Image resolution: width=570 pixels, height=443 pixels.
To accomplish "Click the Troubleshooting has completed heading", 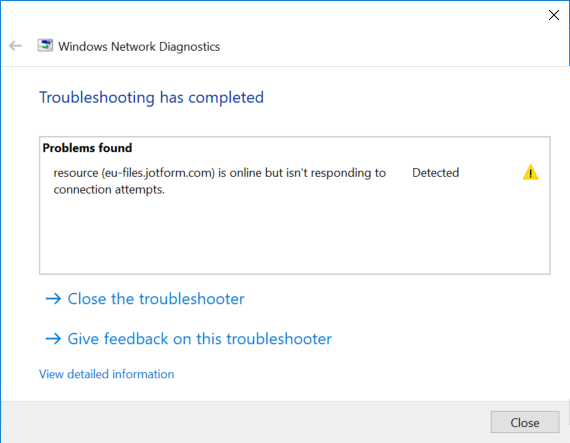I will click(152, 97).
